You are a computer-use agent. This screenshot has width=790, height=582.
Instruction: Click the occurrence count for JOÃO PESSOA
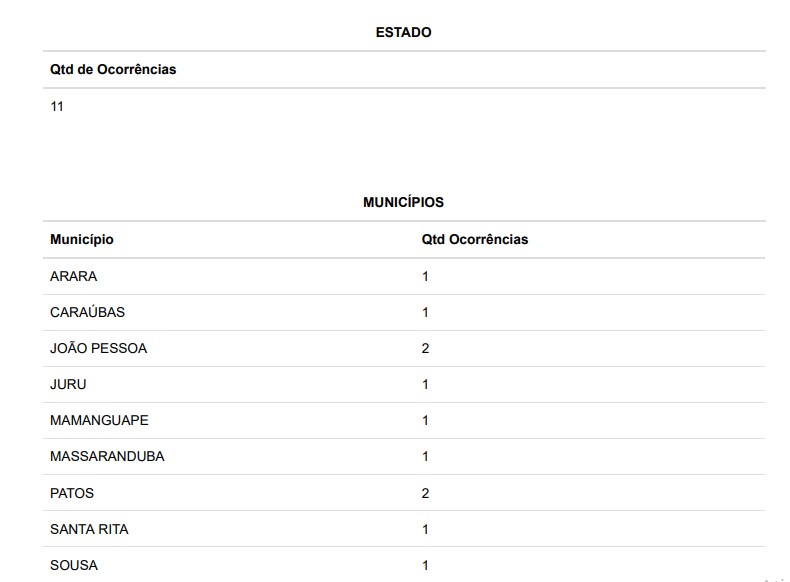click(x=425, y=348)
